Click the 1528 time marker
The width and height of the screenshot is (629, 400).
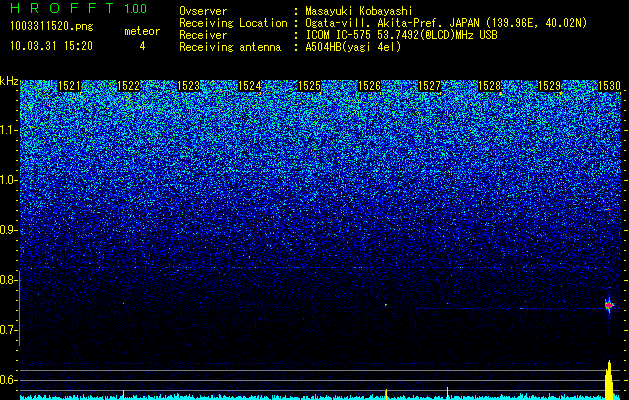click(490, 86)
